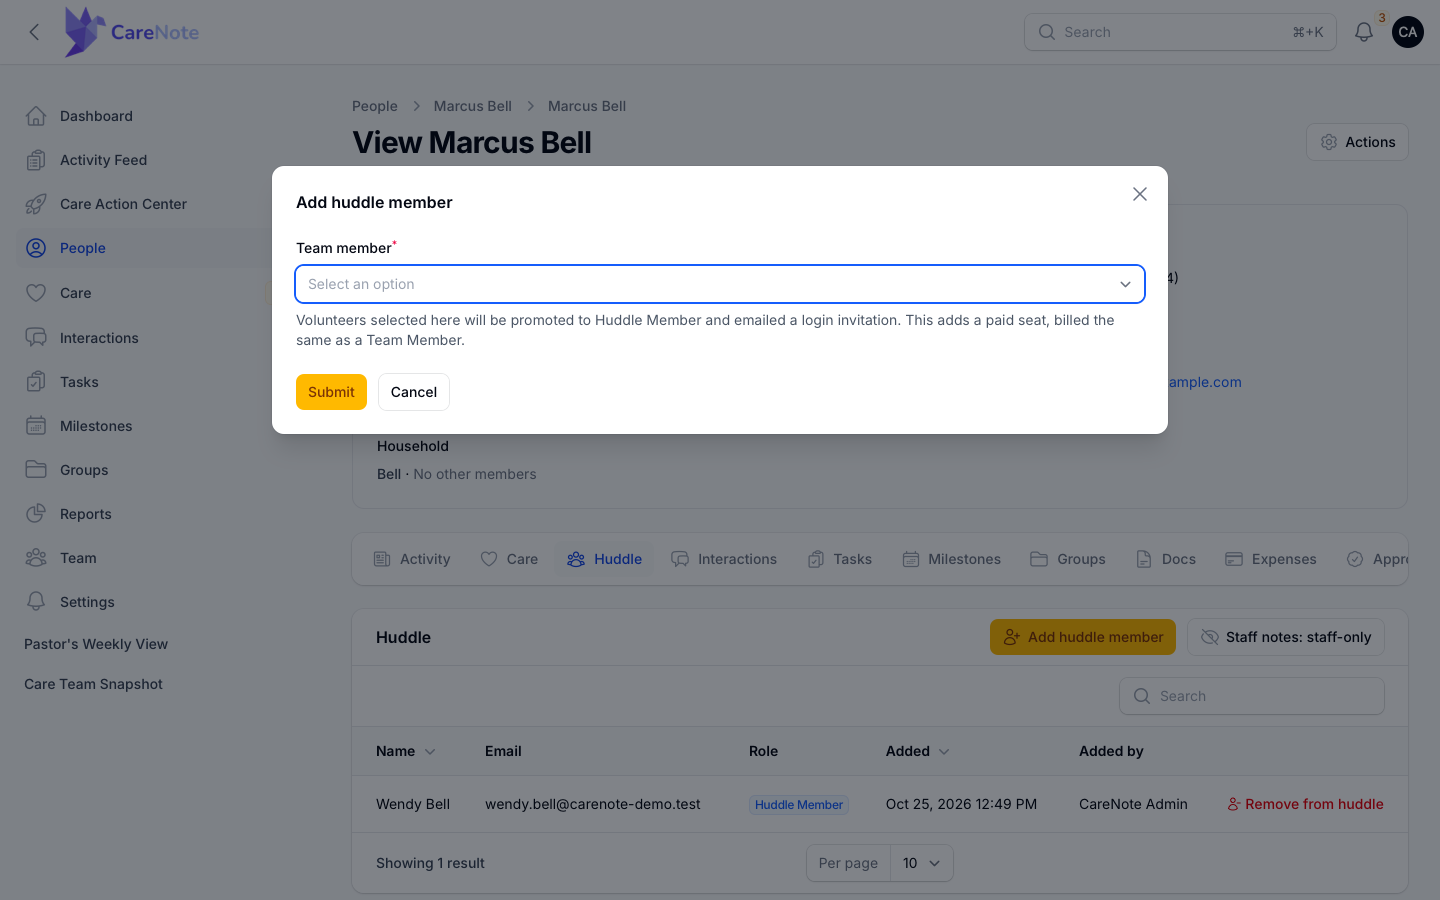Open the Milestones tab

pos(951,559)
